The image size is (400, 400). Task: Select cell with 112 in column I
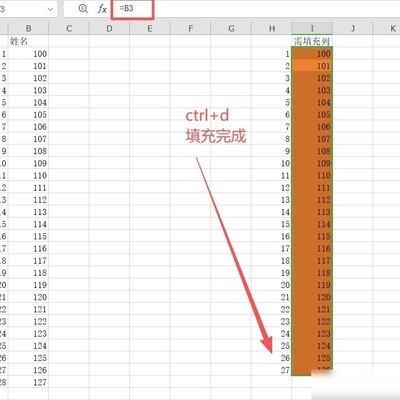tap(312, 200)
